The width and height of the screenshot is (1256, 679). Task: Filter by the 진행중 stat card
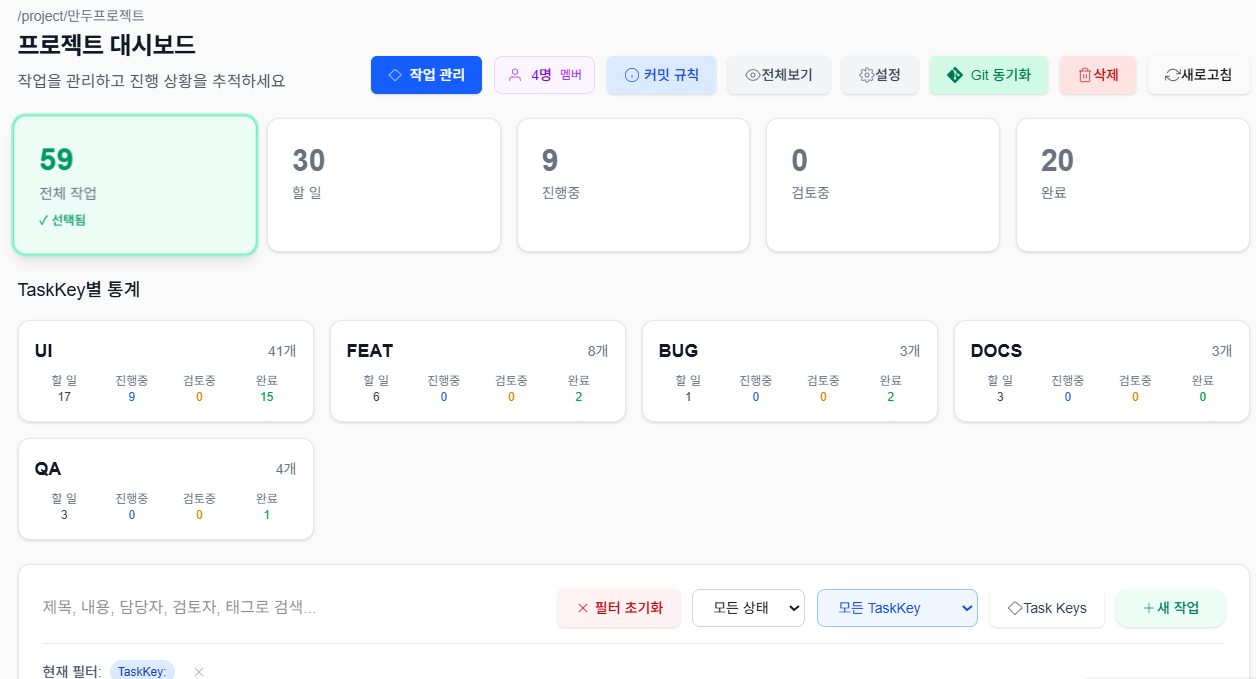point(633,185)
